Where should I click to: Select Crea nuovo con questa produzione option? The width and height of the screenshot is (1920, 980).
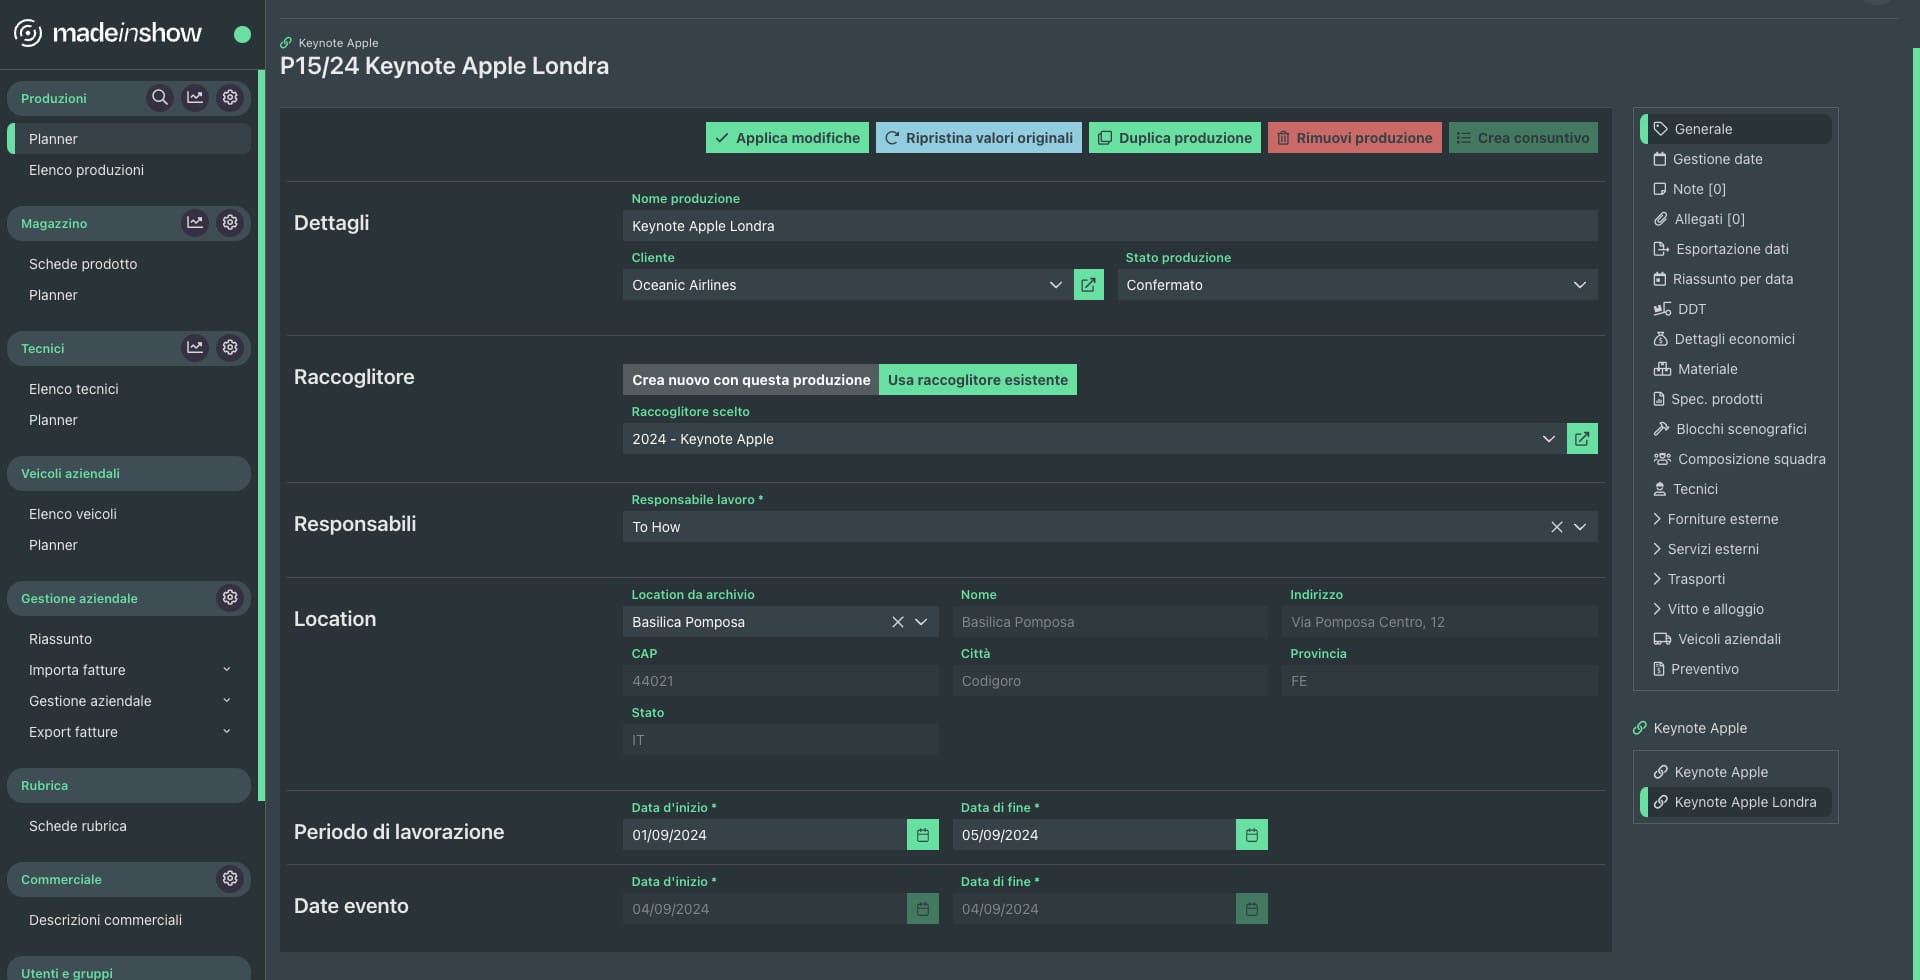[751, 380]
